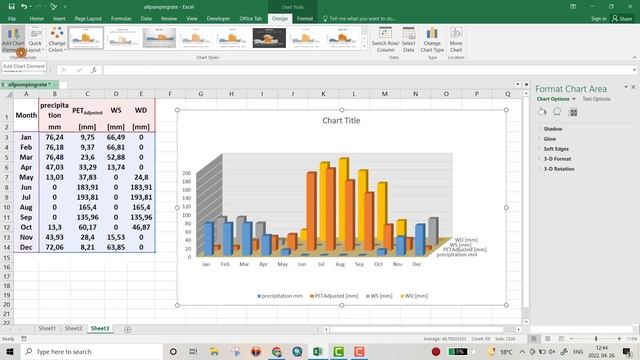Select the first chart style thumbnail

click(86, 38)
